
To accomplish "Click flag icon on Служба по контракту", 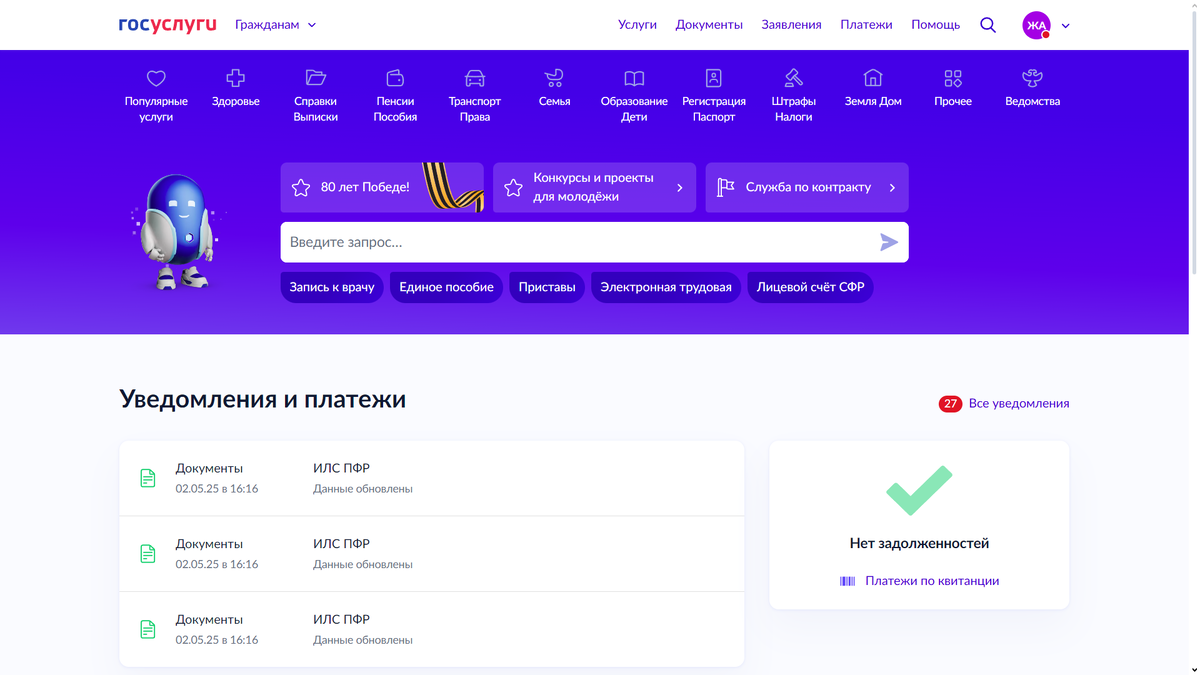I will [726, 187].
